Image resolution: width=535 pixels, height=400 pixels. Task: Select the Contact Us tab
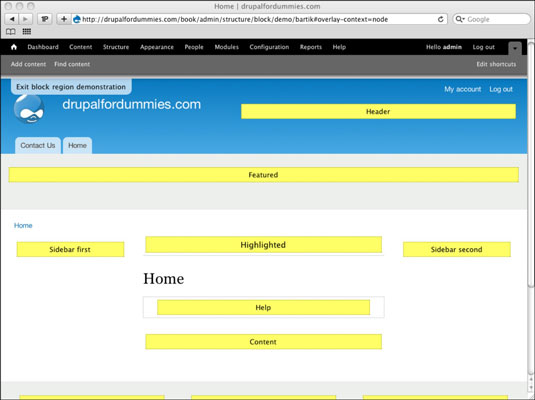(38, 145)
